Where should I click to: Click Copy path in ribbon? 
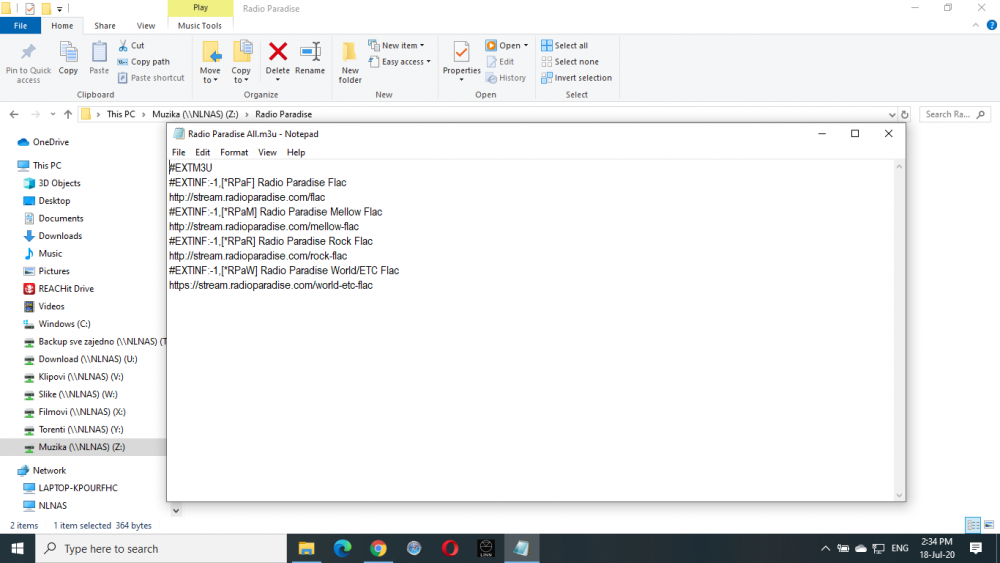pyautogui.click(x=143, y=62)
